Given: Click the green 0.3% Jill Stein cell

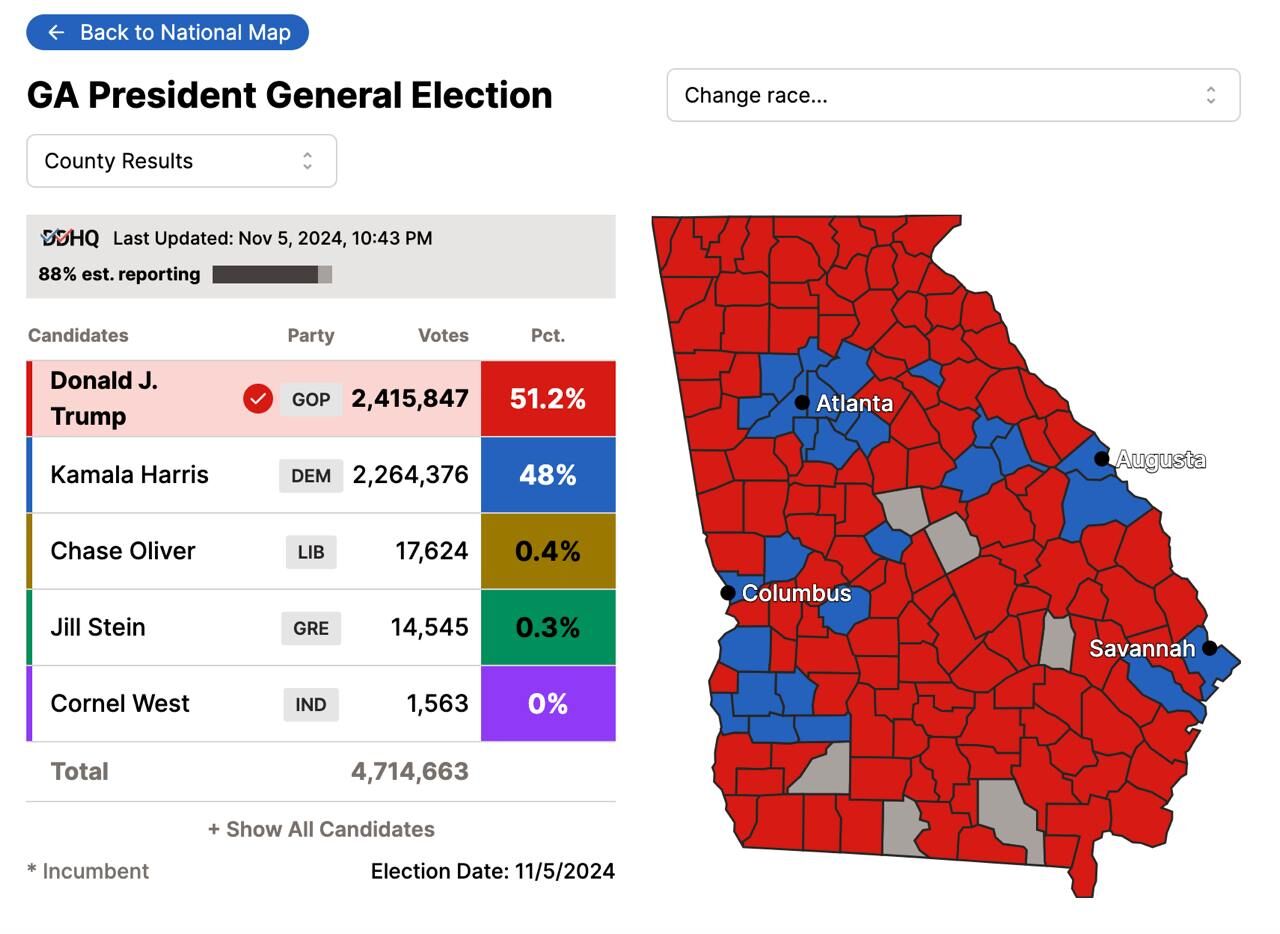Looking at the screenshot, I should [x=548, y=628].
